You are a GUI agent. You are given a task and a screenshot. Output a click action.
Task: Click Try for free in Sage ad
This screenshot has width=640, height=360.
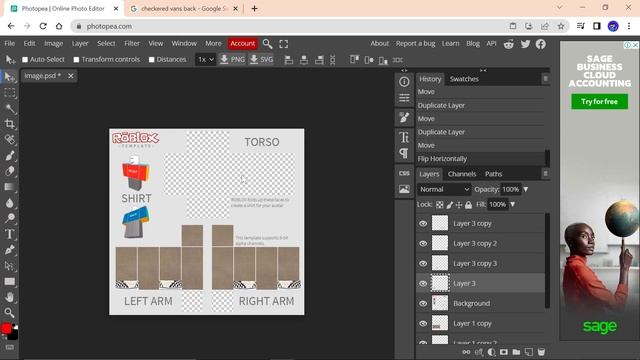point(599,102)
